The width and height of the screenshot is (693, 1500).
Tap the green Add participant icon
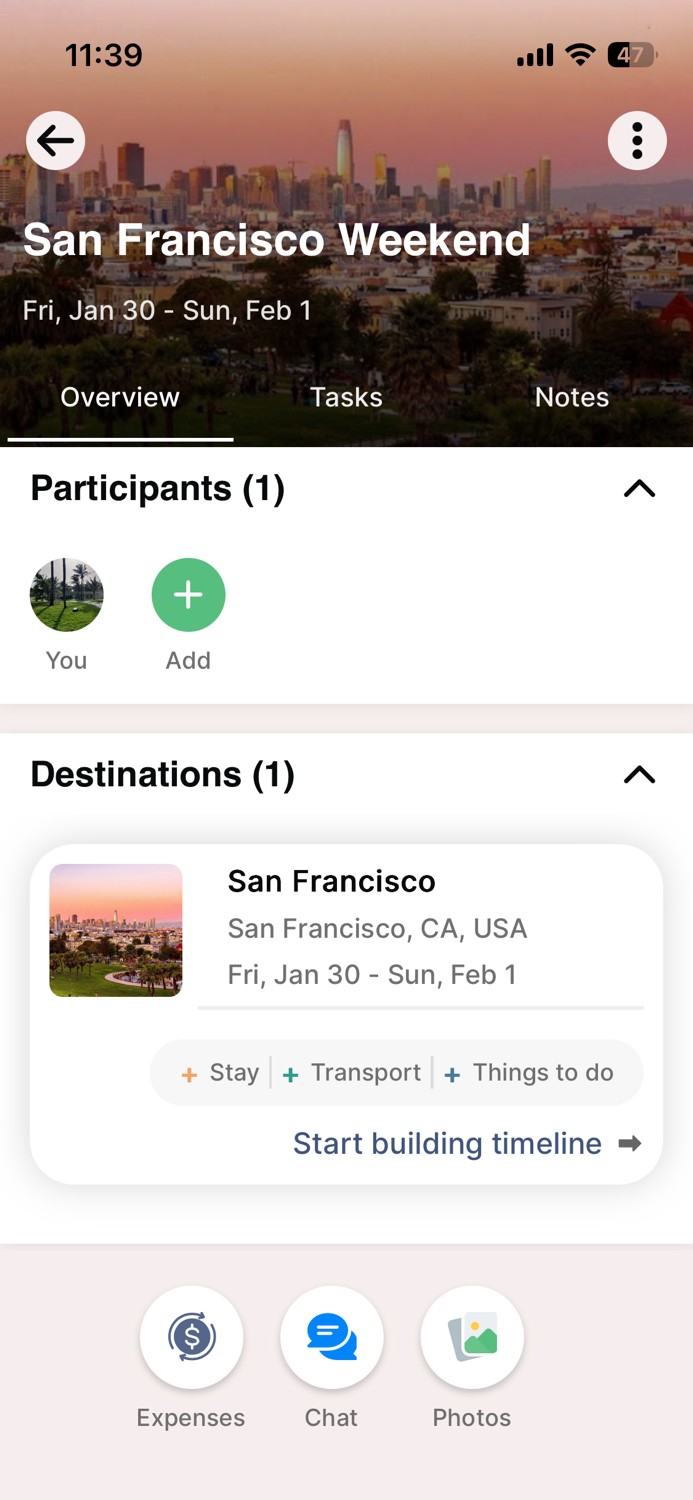point(188,595)
